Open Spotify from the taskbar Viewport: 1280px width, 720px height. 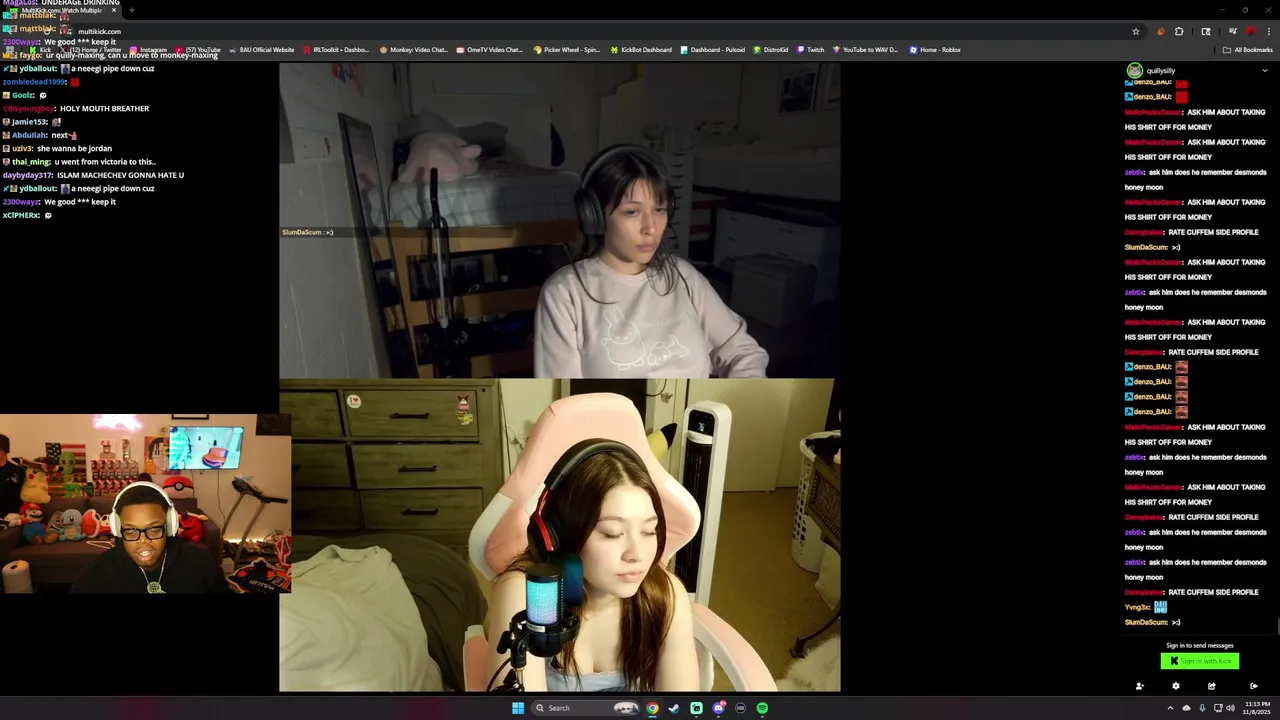pos(762,708)
